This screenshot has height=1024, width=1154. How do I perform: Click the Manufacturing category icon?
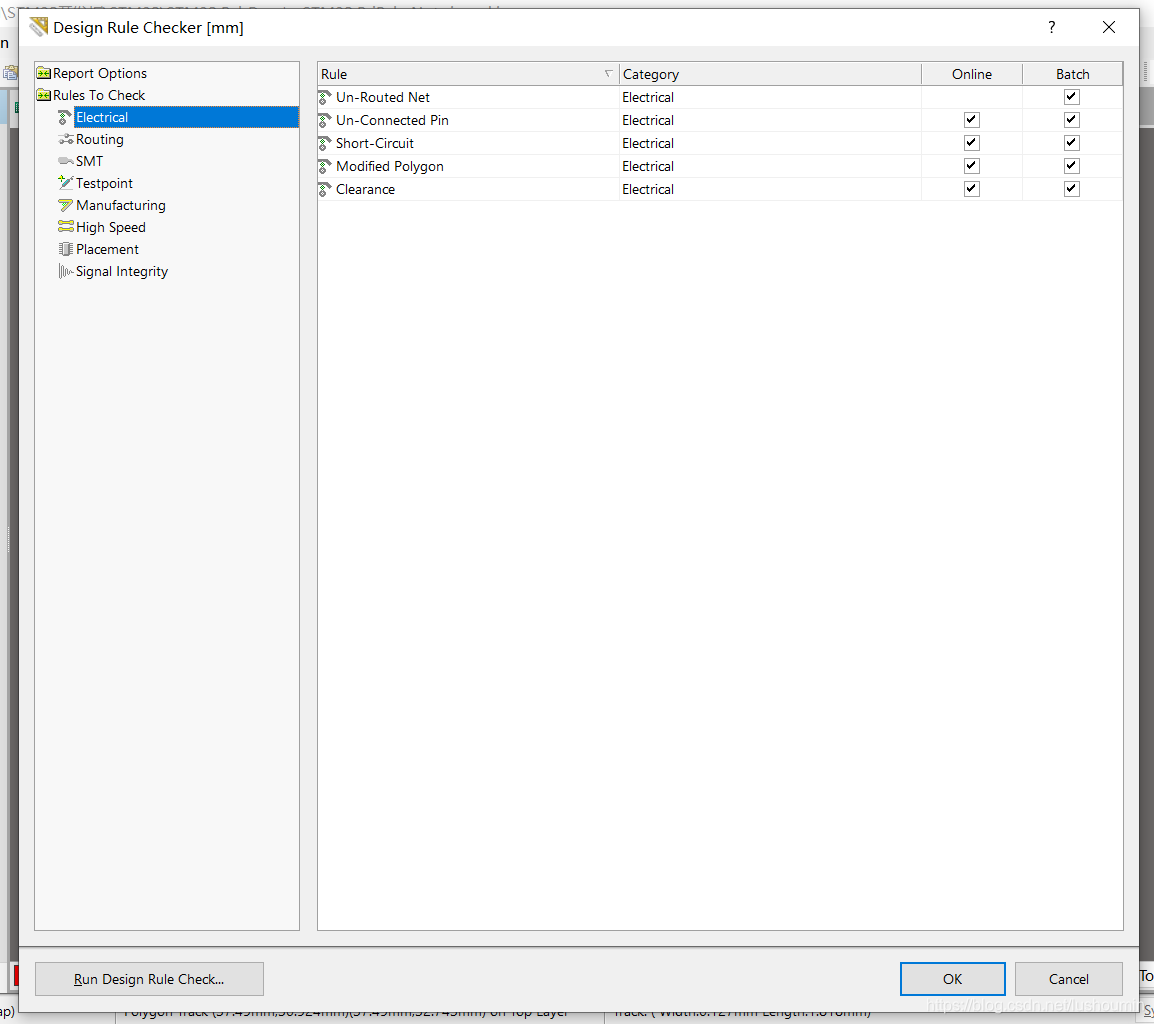coord(66,205)
